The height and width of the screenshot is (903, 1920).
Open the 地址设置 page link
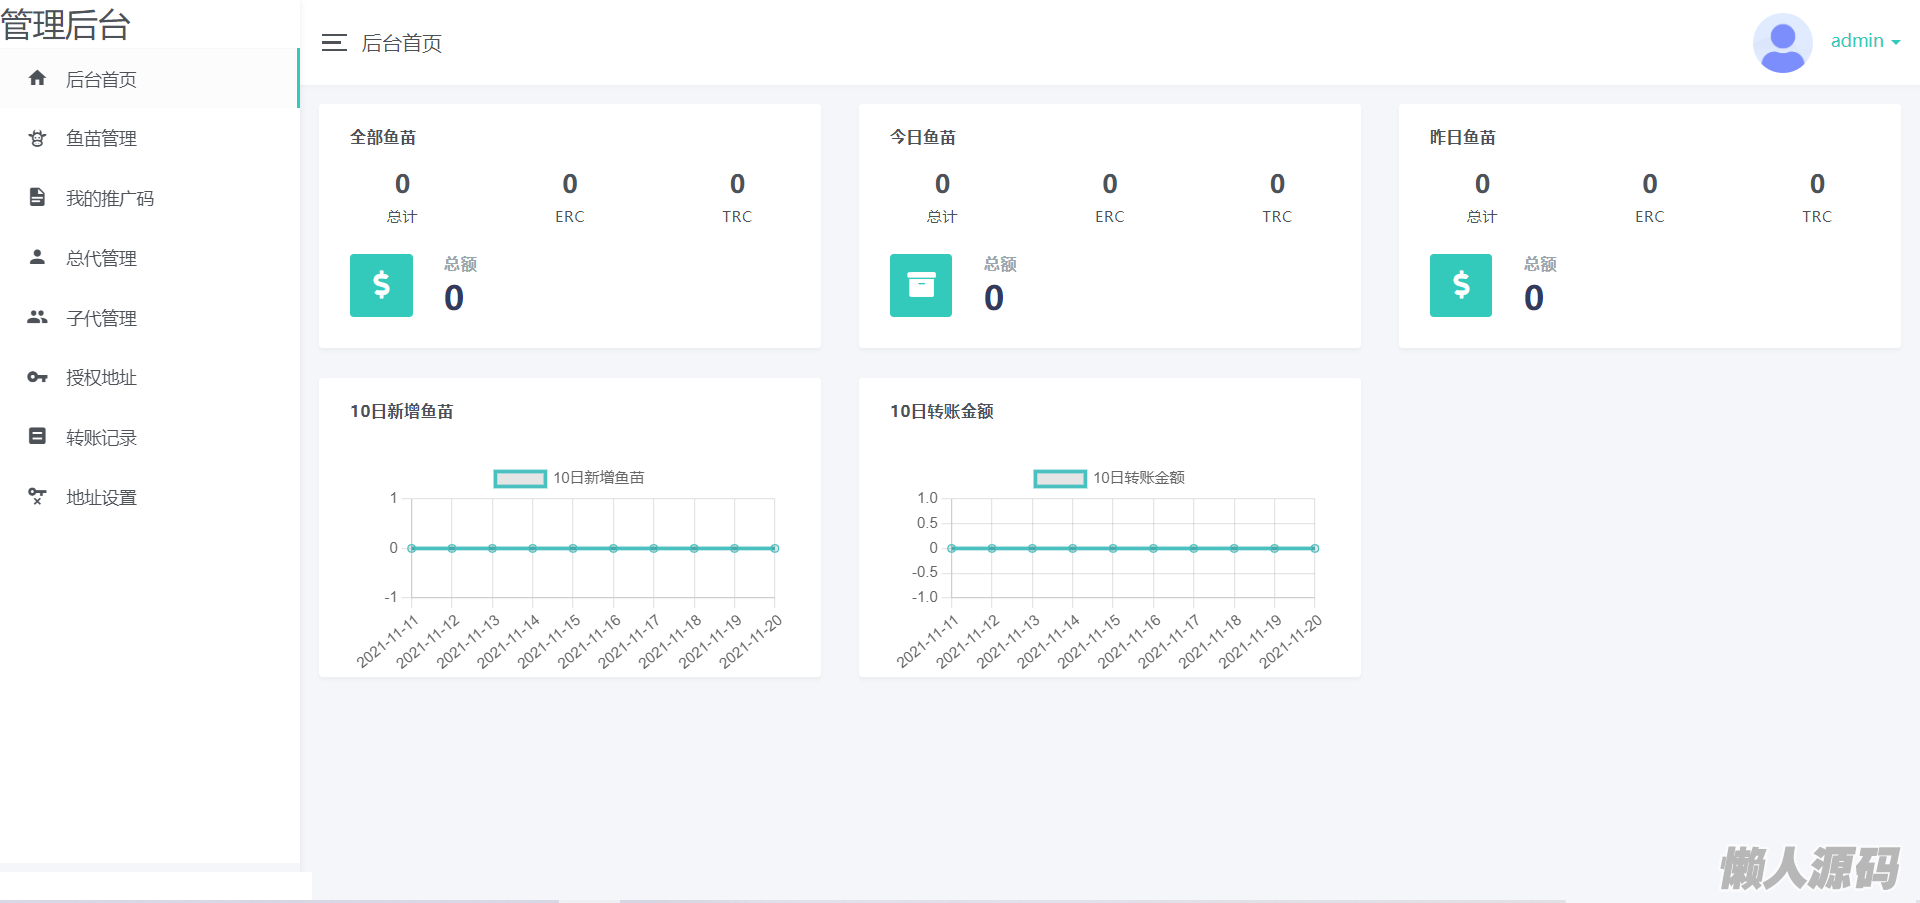[x=101, y=498]
